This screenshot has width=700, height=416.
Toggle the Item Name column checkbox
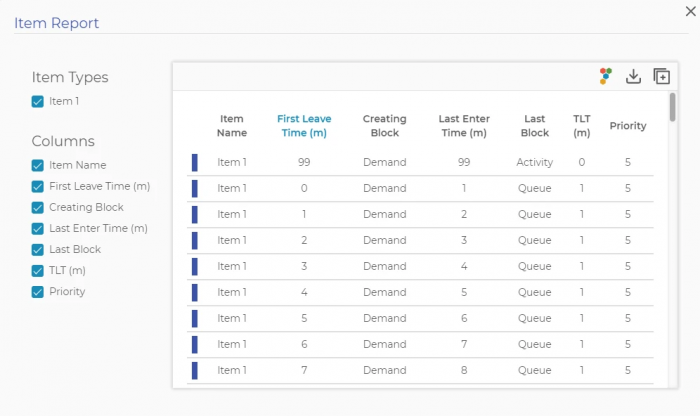[38, 166]
